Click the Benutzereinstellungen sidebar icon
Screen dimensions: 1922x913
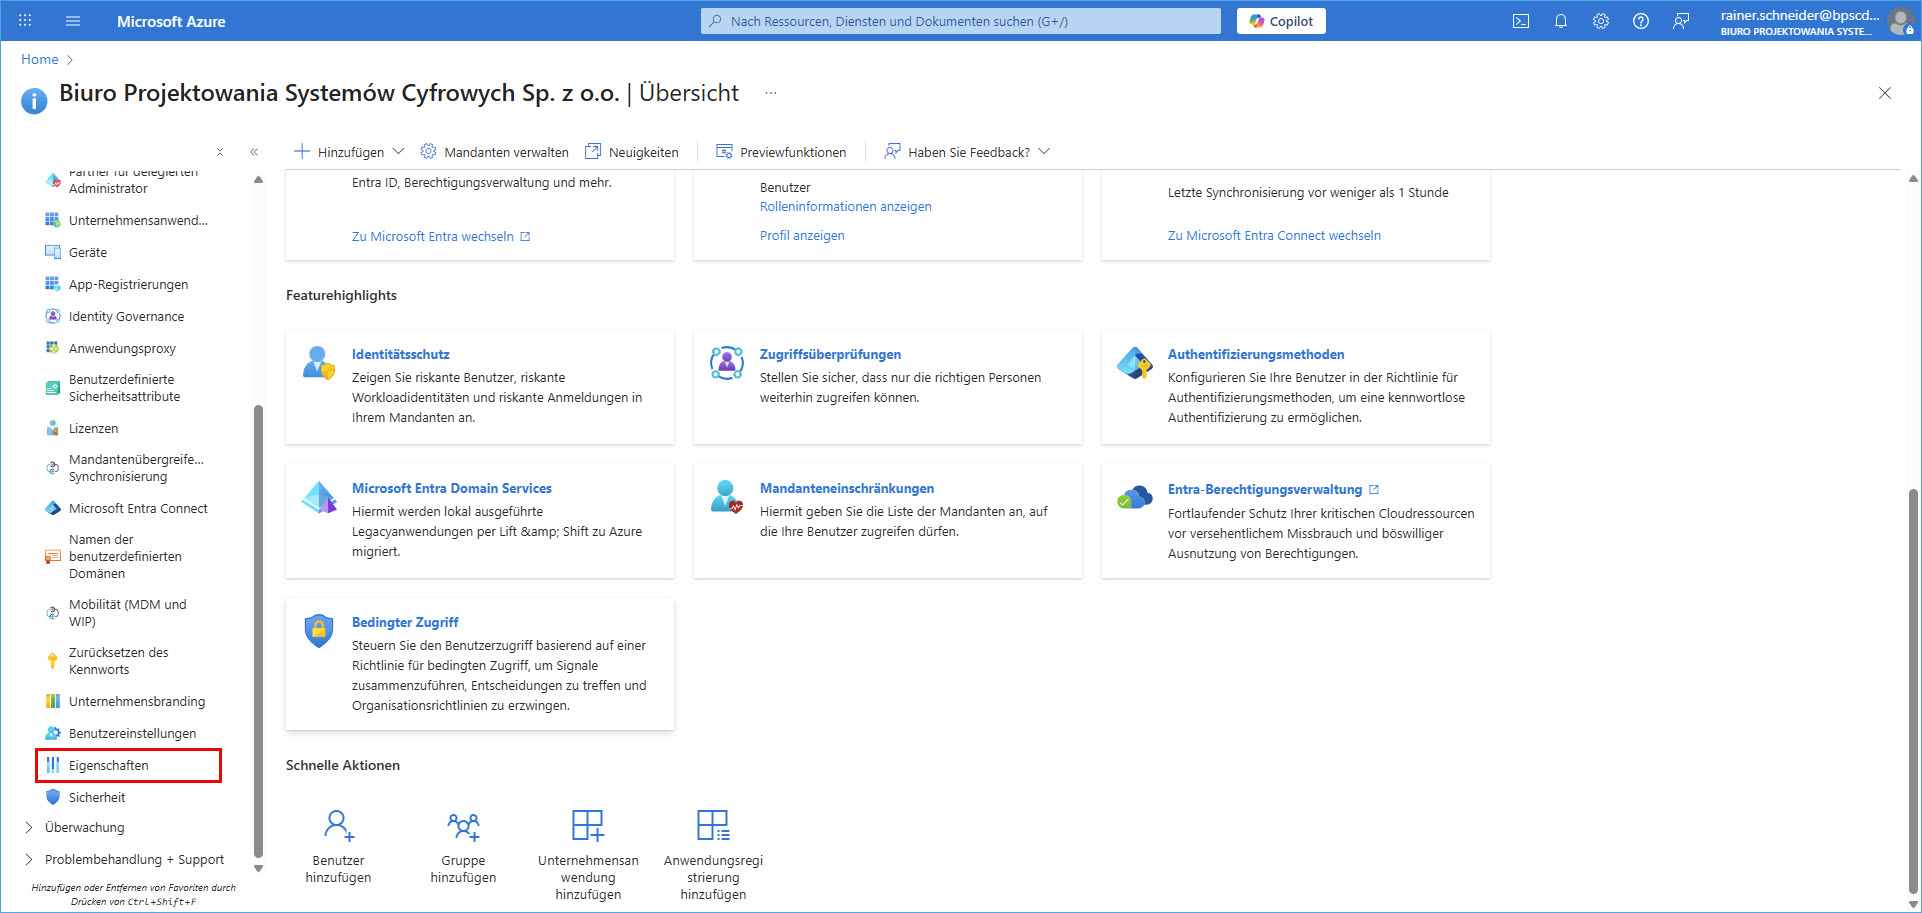(x=53, y=733)
